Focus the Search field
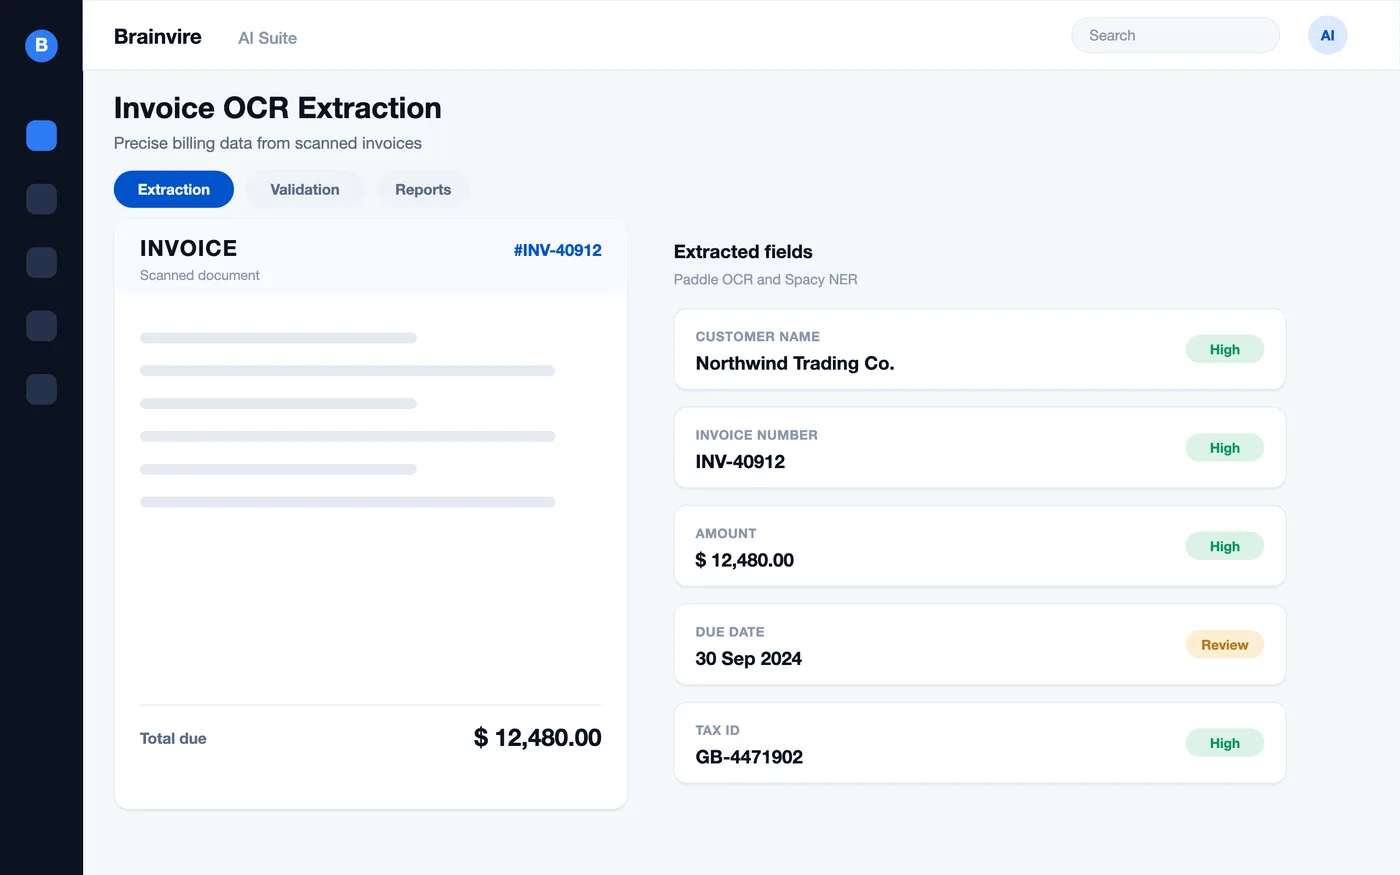Screen dimensions: 1400x875 1175,35
